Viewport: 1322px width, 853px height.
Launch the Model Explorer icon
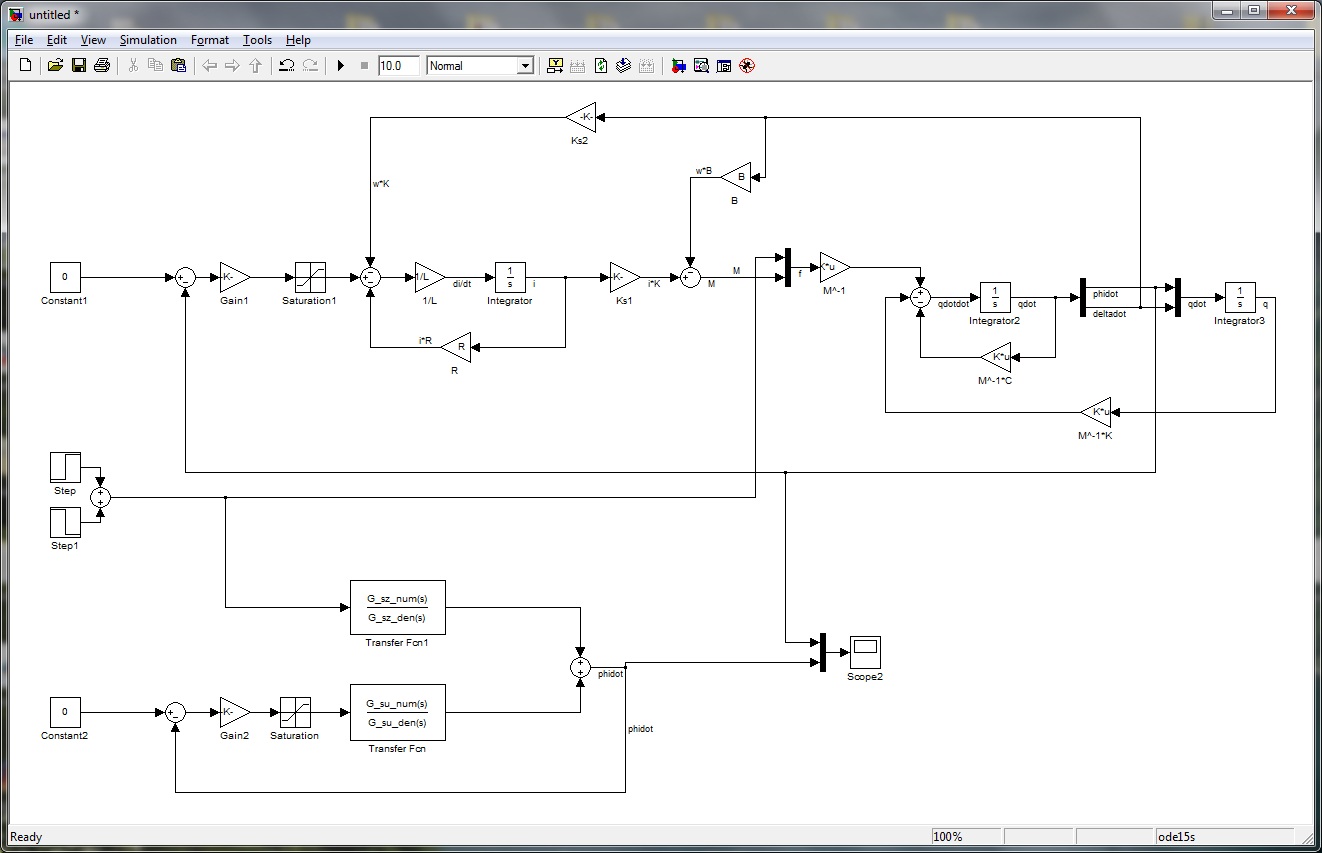pyautogui.click(x=701, y=66)
